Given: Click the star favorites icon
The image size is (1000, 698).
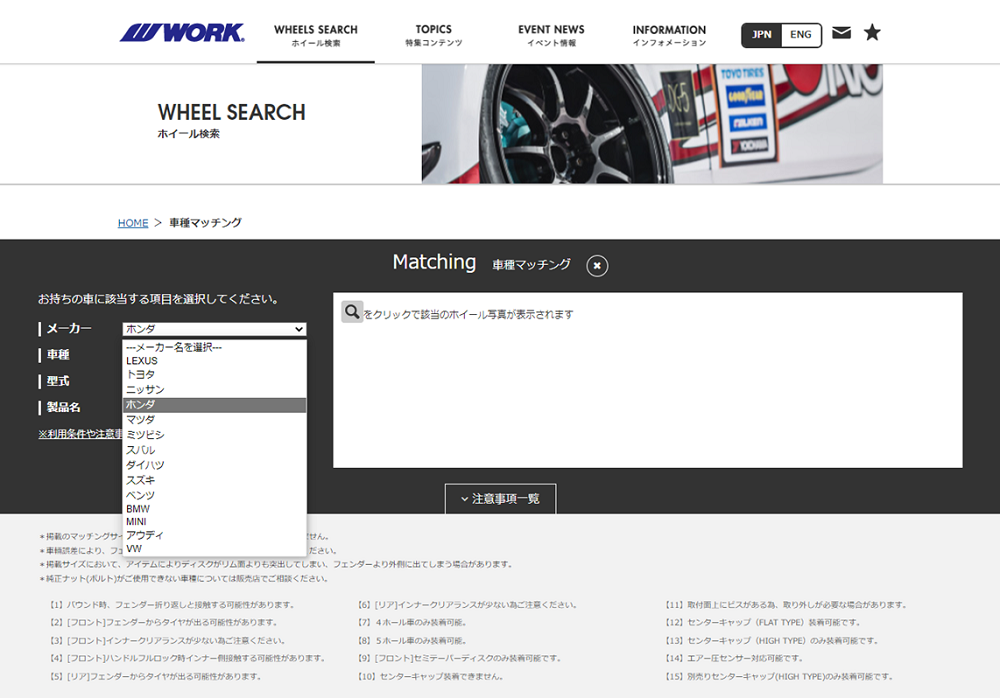Looking at the screenshot, I should tap(872, 32).
